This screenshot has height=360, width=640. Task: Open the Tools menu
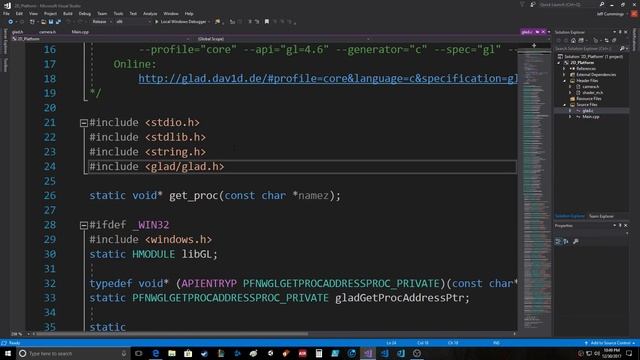click(x=118, y=13)
